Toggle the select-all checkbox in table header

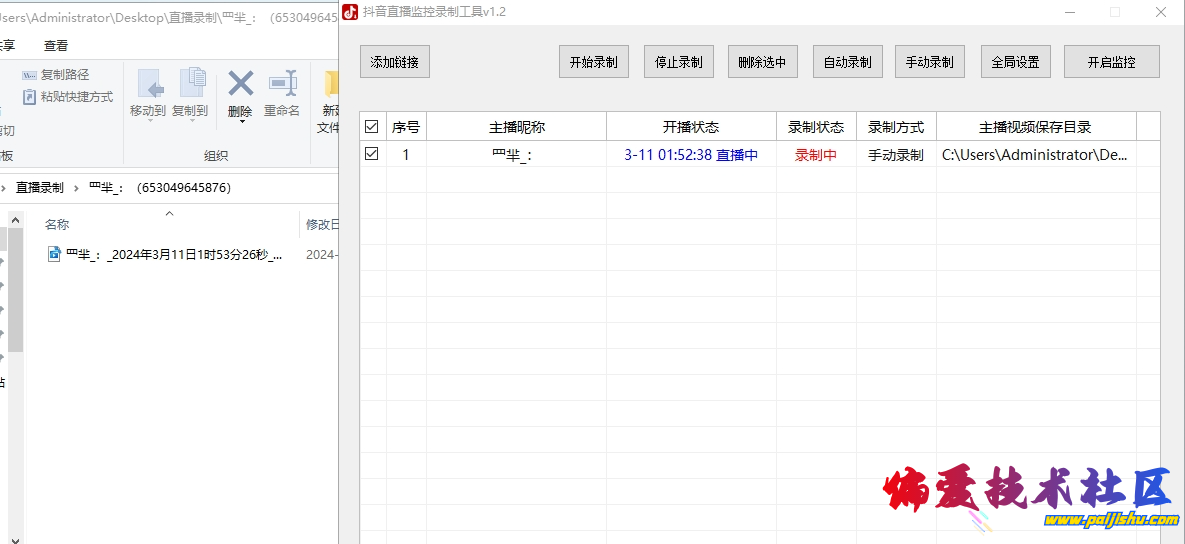pyautogui.click(x=372, y=127)
